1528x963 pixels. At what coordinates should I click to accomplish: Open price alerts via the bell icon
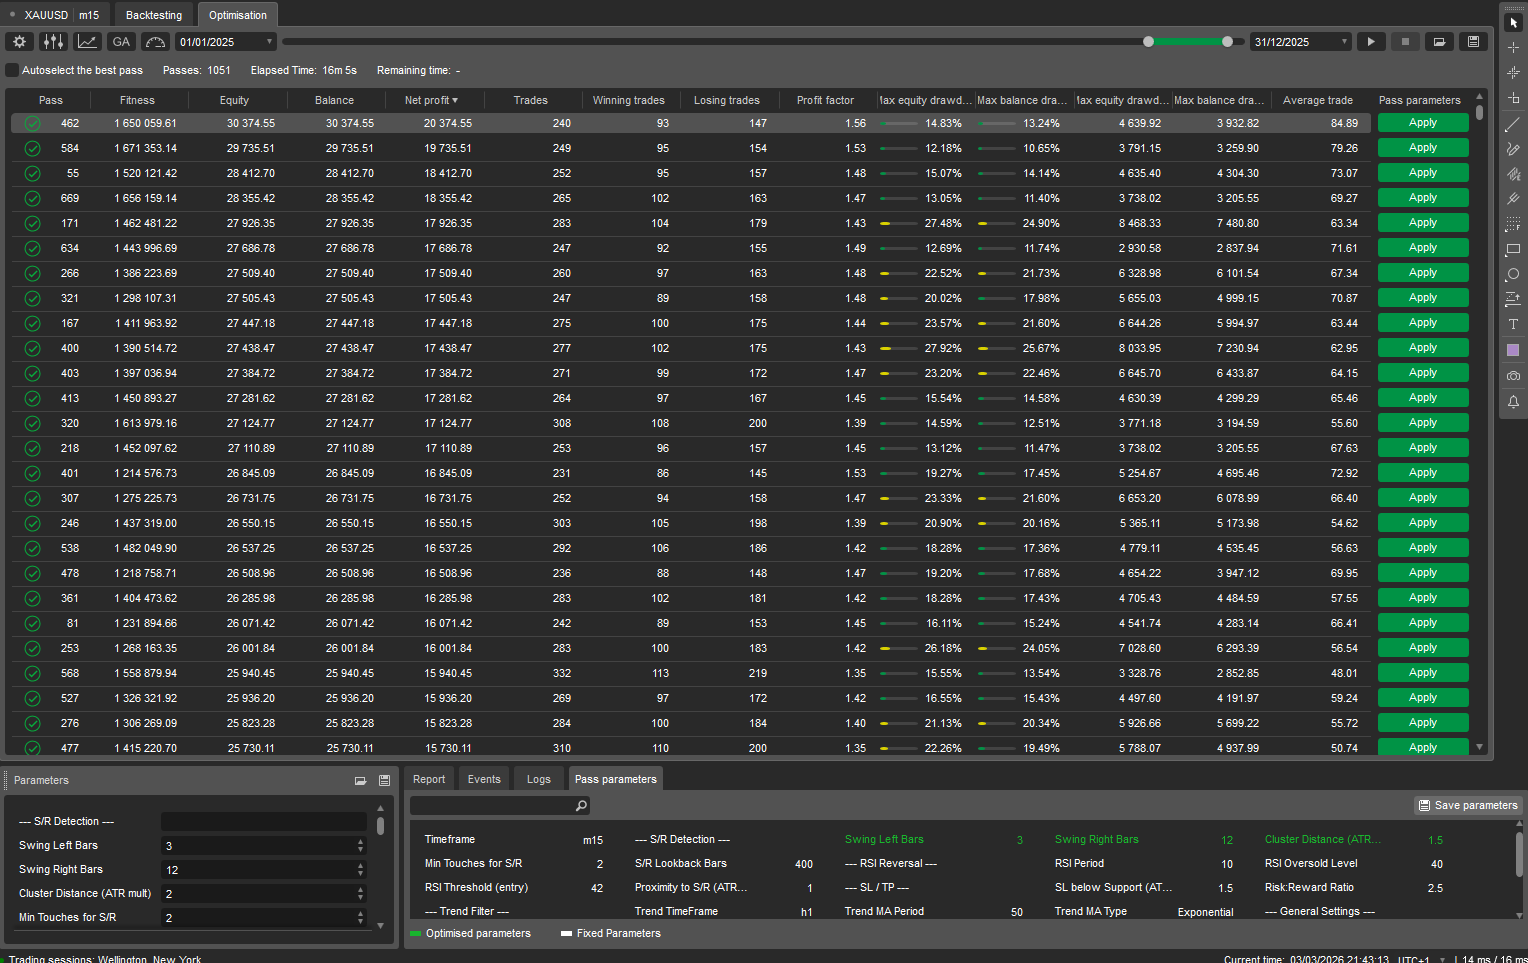[1513, 402]
